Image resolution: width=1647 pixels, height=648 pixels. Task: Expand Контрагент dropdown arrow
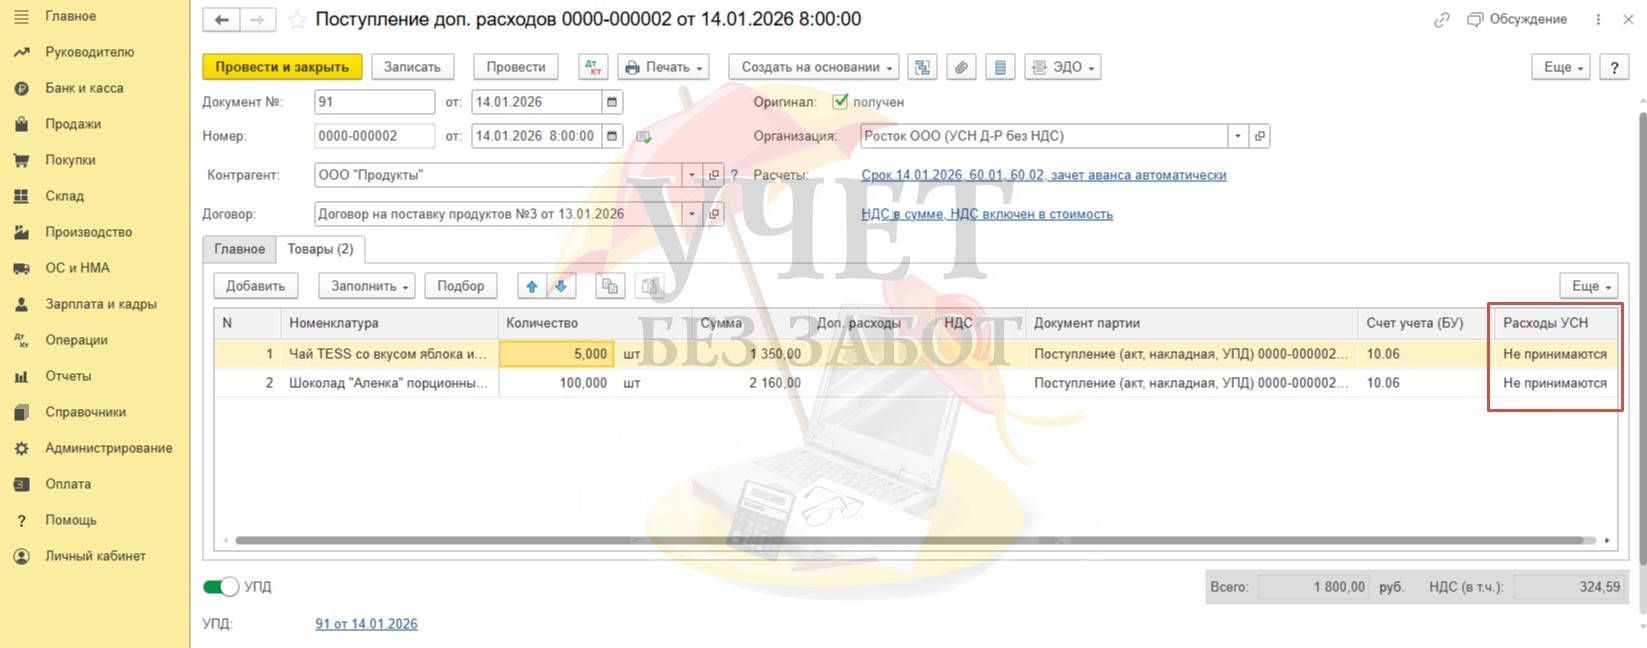click(x=692, y=175)
